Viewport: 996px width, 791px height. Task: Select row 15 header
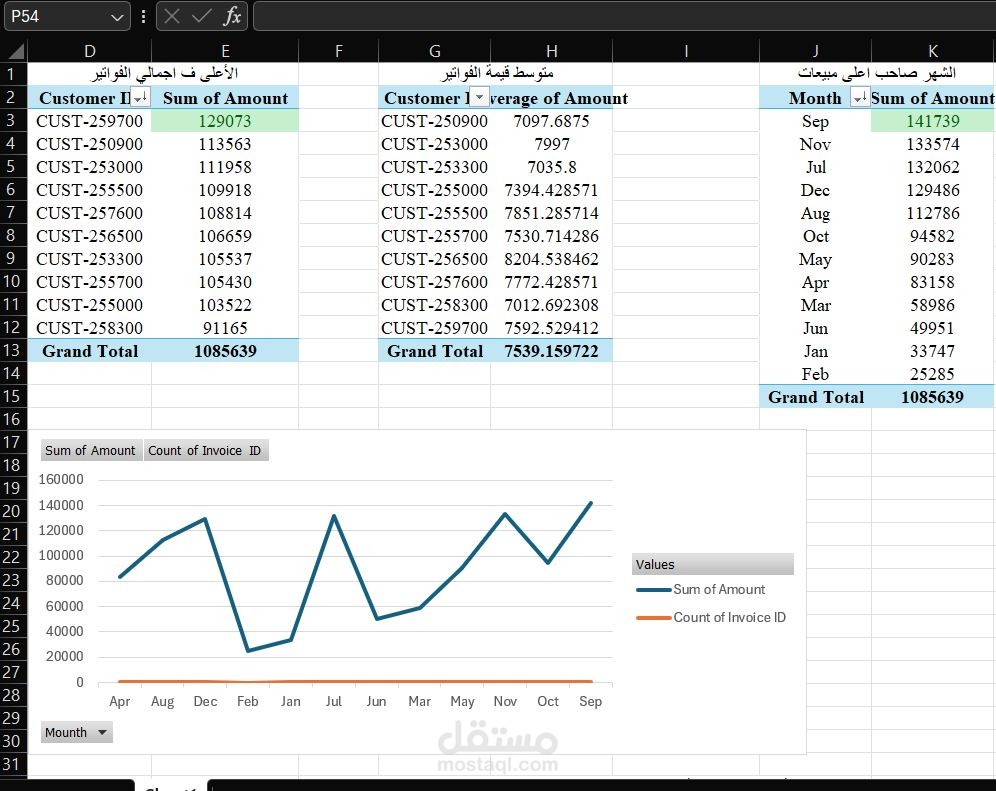[13, 396]
